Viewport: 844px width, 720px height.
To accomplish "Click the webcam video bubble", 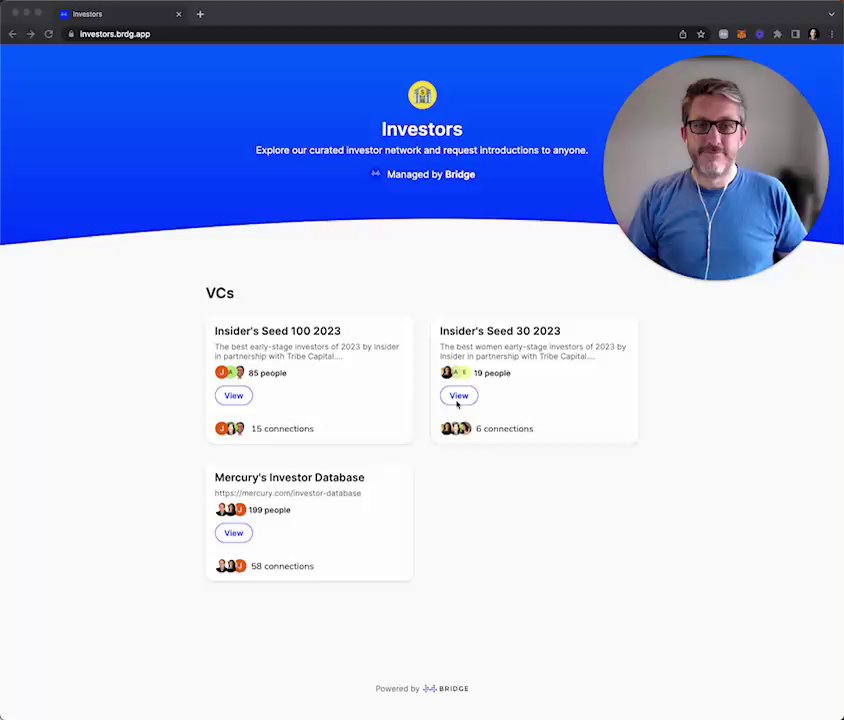I will coord(716,168).
